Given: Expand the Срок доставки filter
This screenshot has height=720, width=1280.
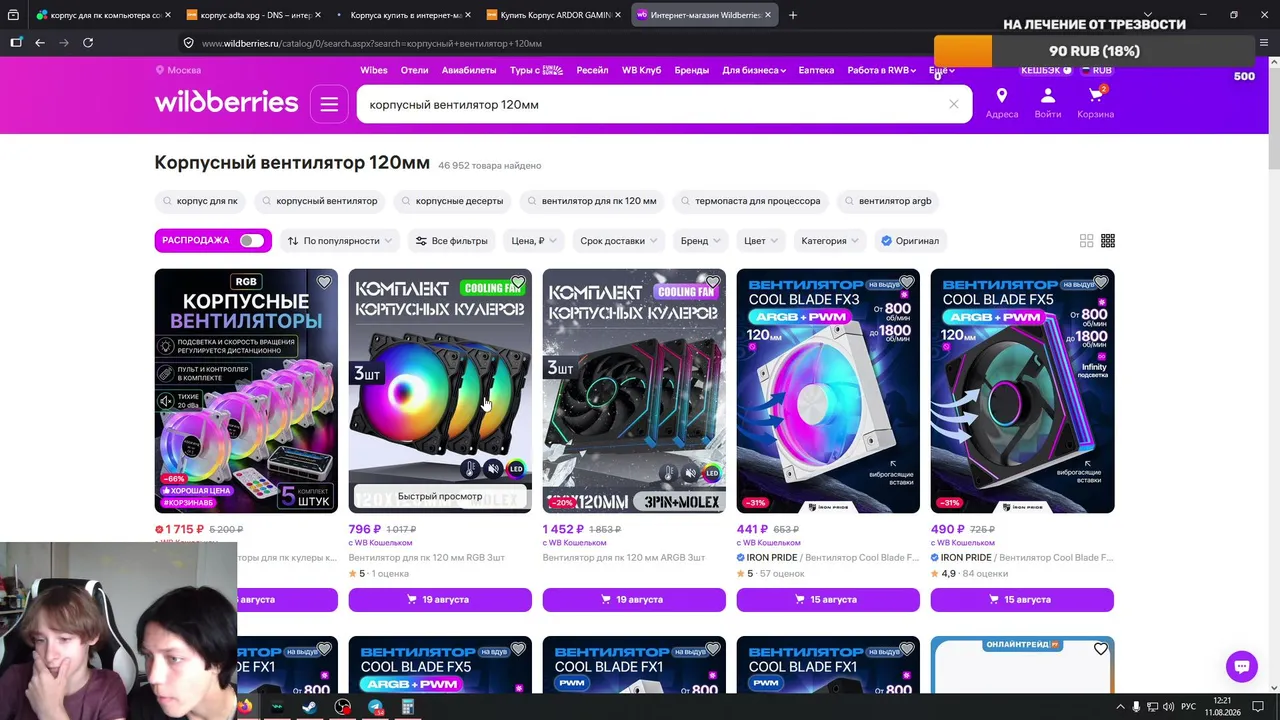Looking at the screenshot, I should click(619, 241).
